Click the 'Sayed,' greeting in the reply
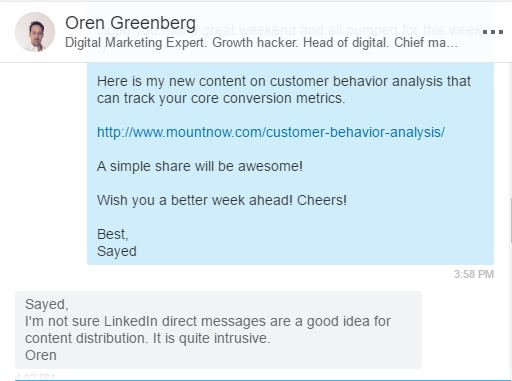The height and width of the screenshot is (381, 512). (x=46, y=304)
